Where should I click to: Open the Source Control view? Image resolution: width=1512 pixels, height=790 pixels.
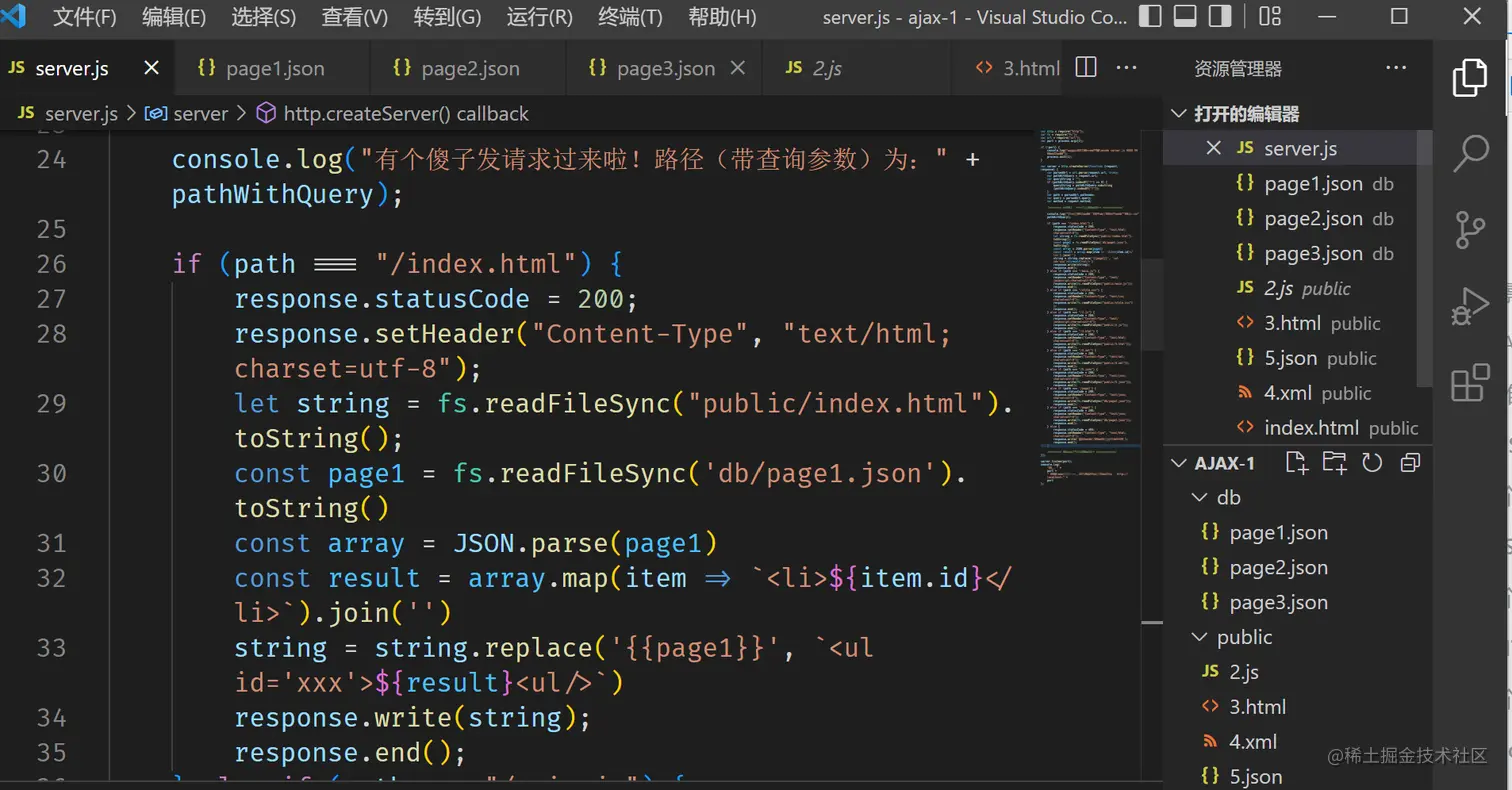pyautogui.click(x=1470, y=229)
